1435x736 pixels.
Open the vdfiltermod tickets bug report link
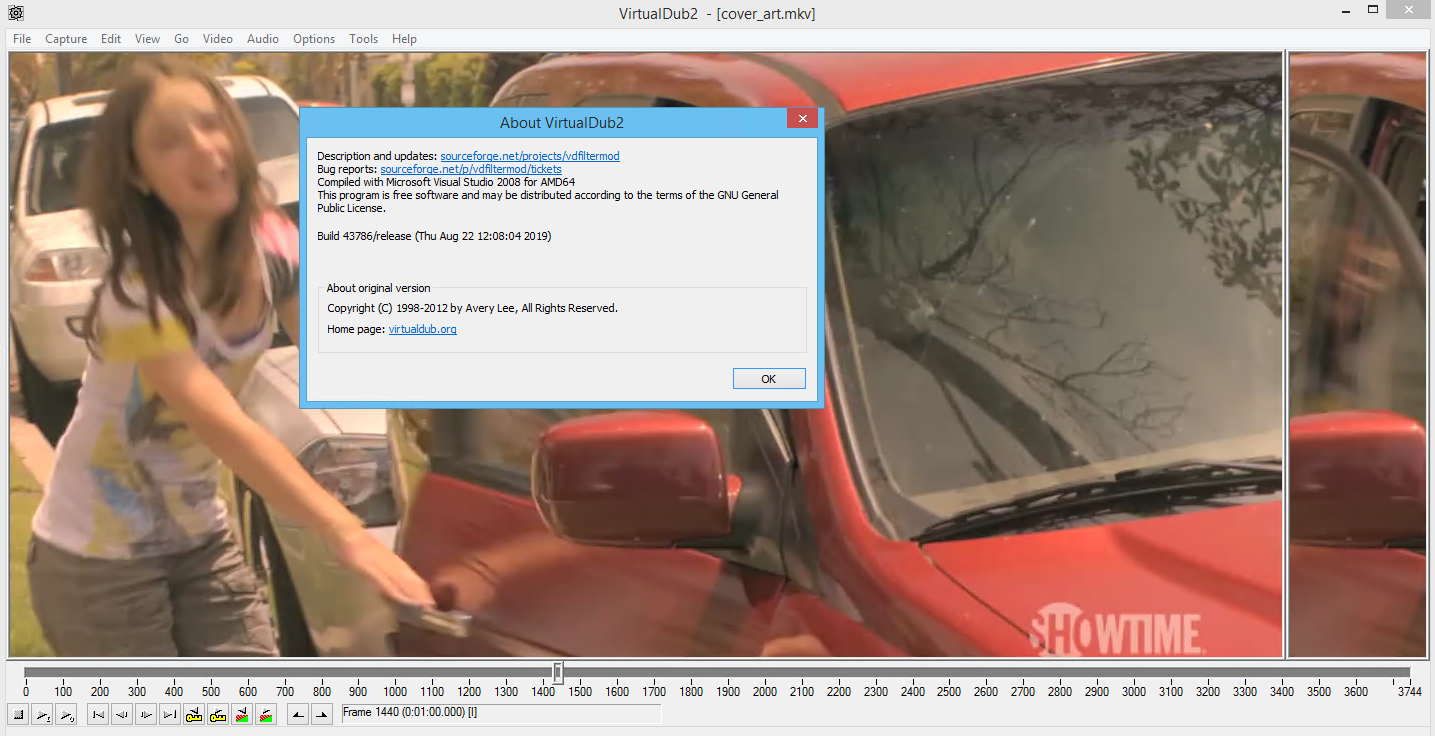tap(471, 169)
